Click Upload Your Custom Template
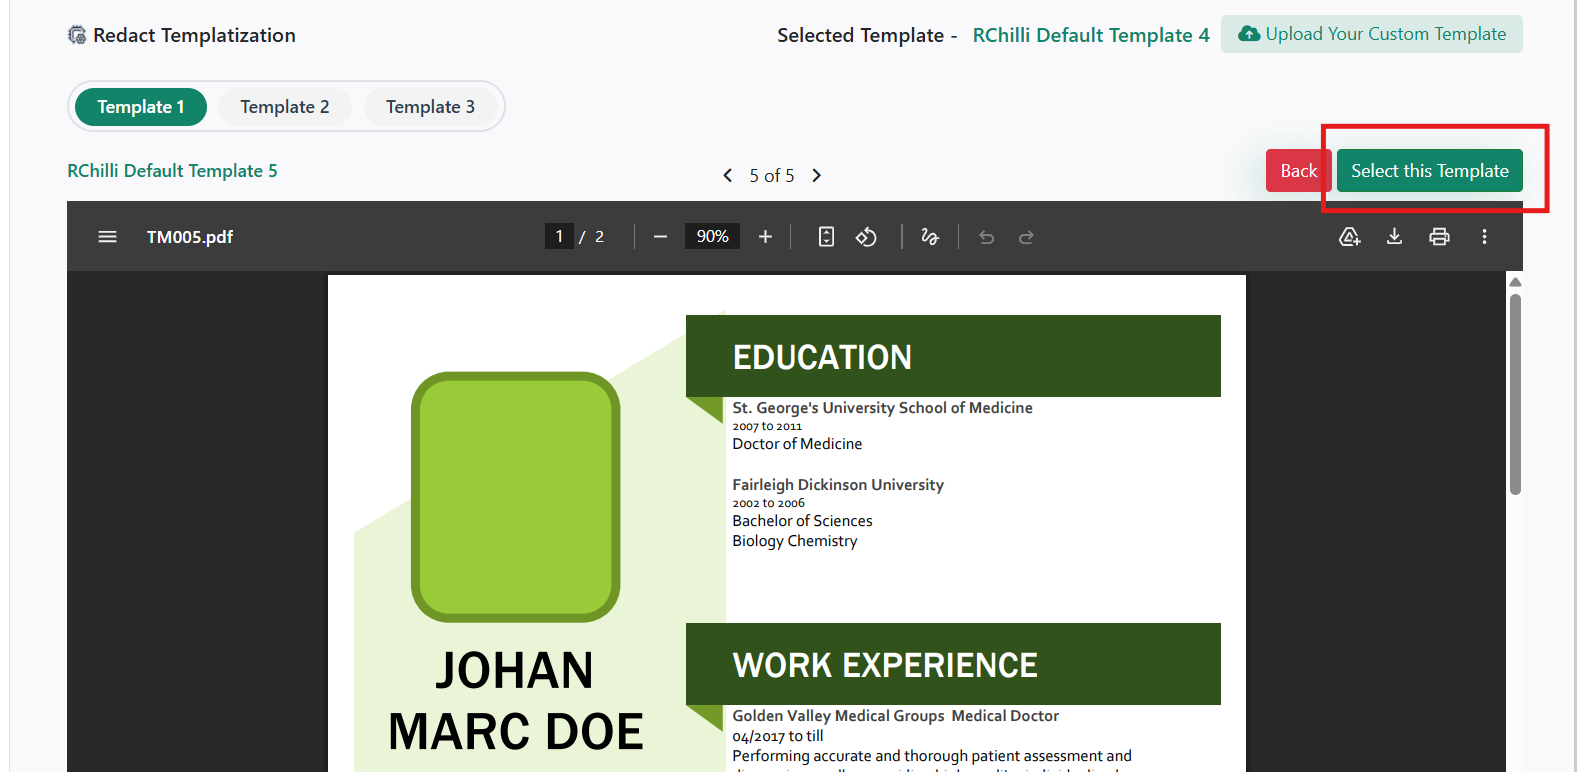This screenshot has width=1577, height=772. coord(1371,34)
